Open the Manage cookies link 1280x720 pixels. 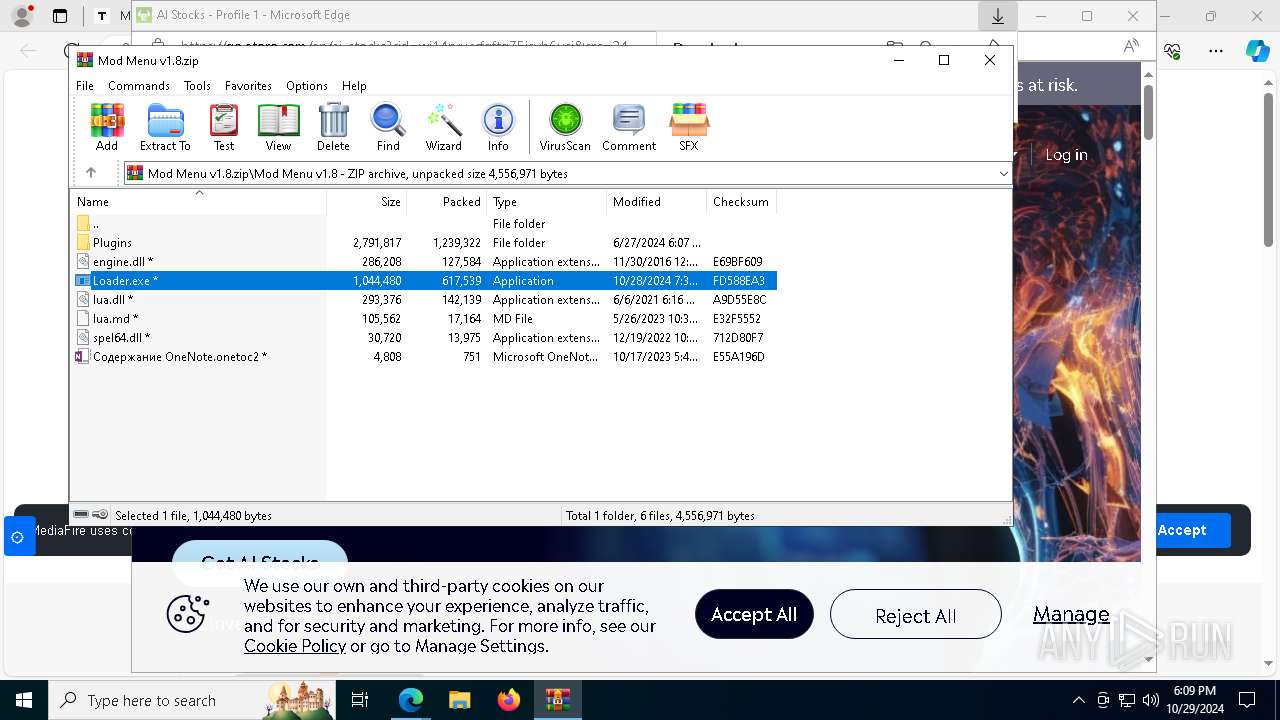click(x=1071, y=614)
